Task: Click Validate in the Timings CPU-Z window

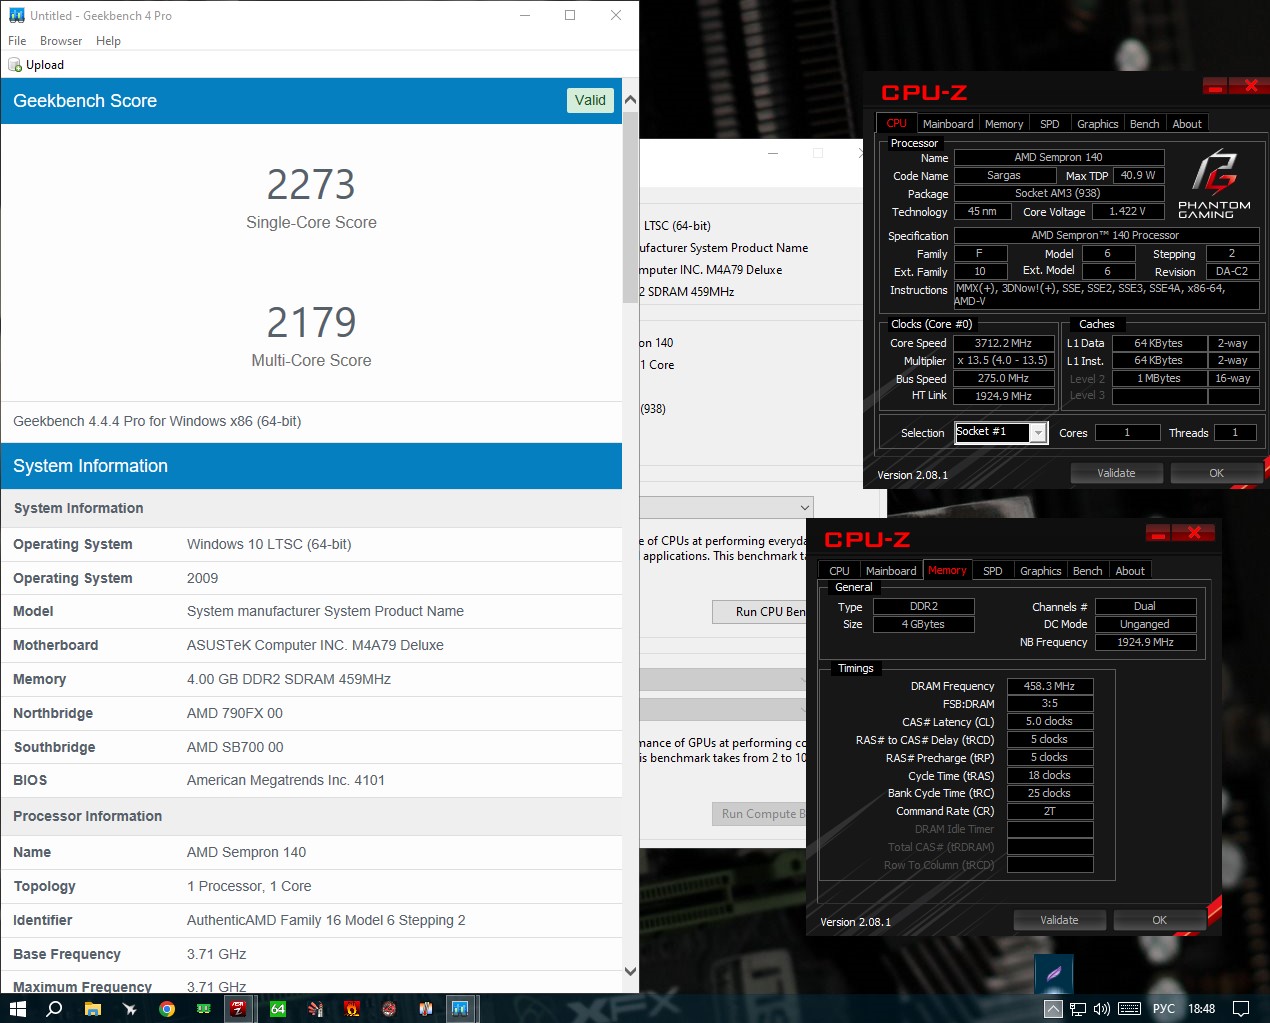Action: (1059, 920)
